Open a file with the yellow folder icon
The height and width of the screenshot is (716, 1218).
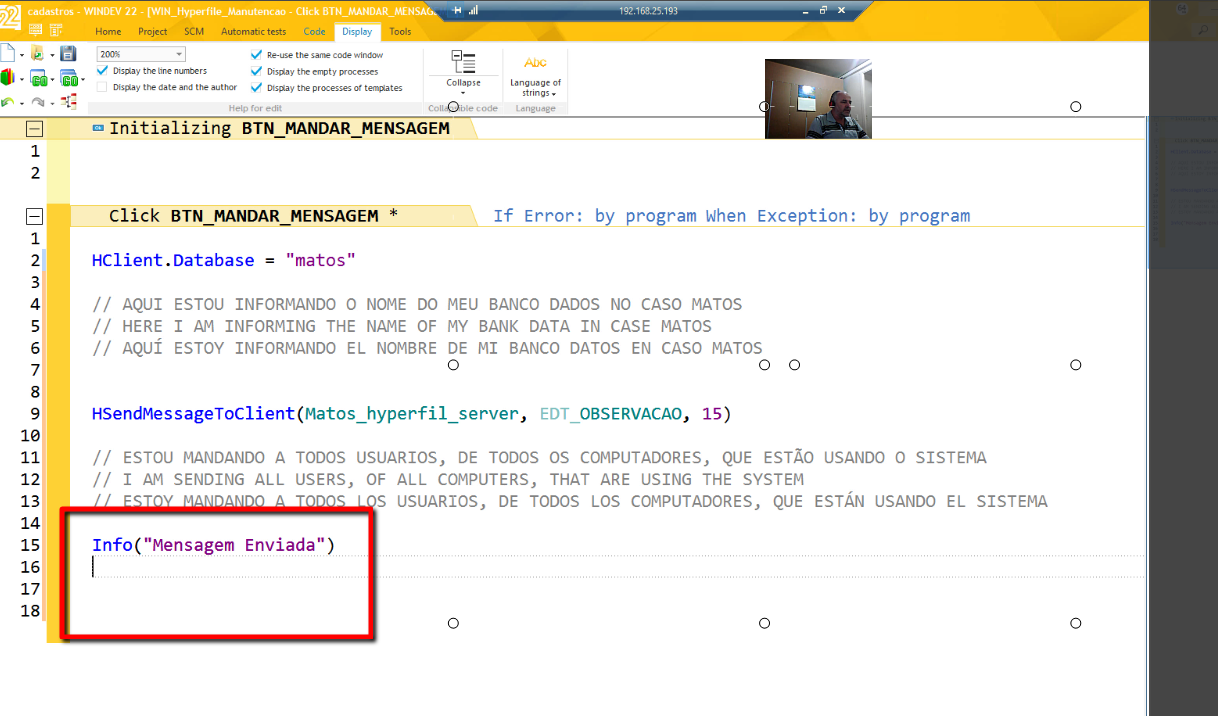point(37,53)
